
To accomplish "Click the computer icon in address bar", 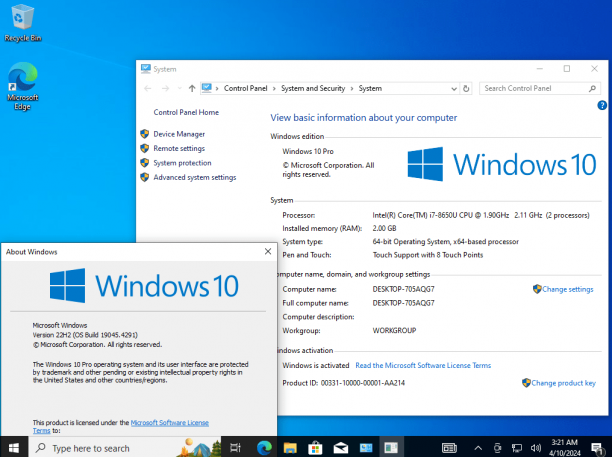I will (206, 88).
